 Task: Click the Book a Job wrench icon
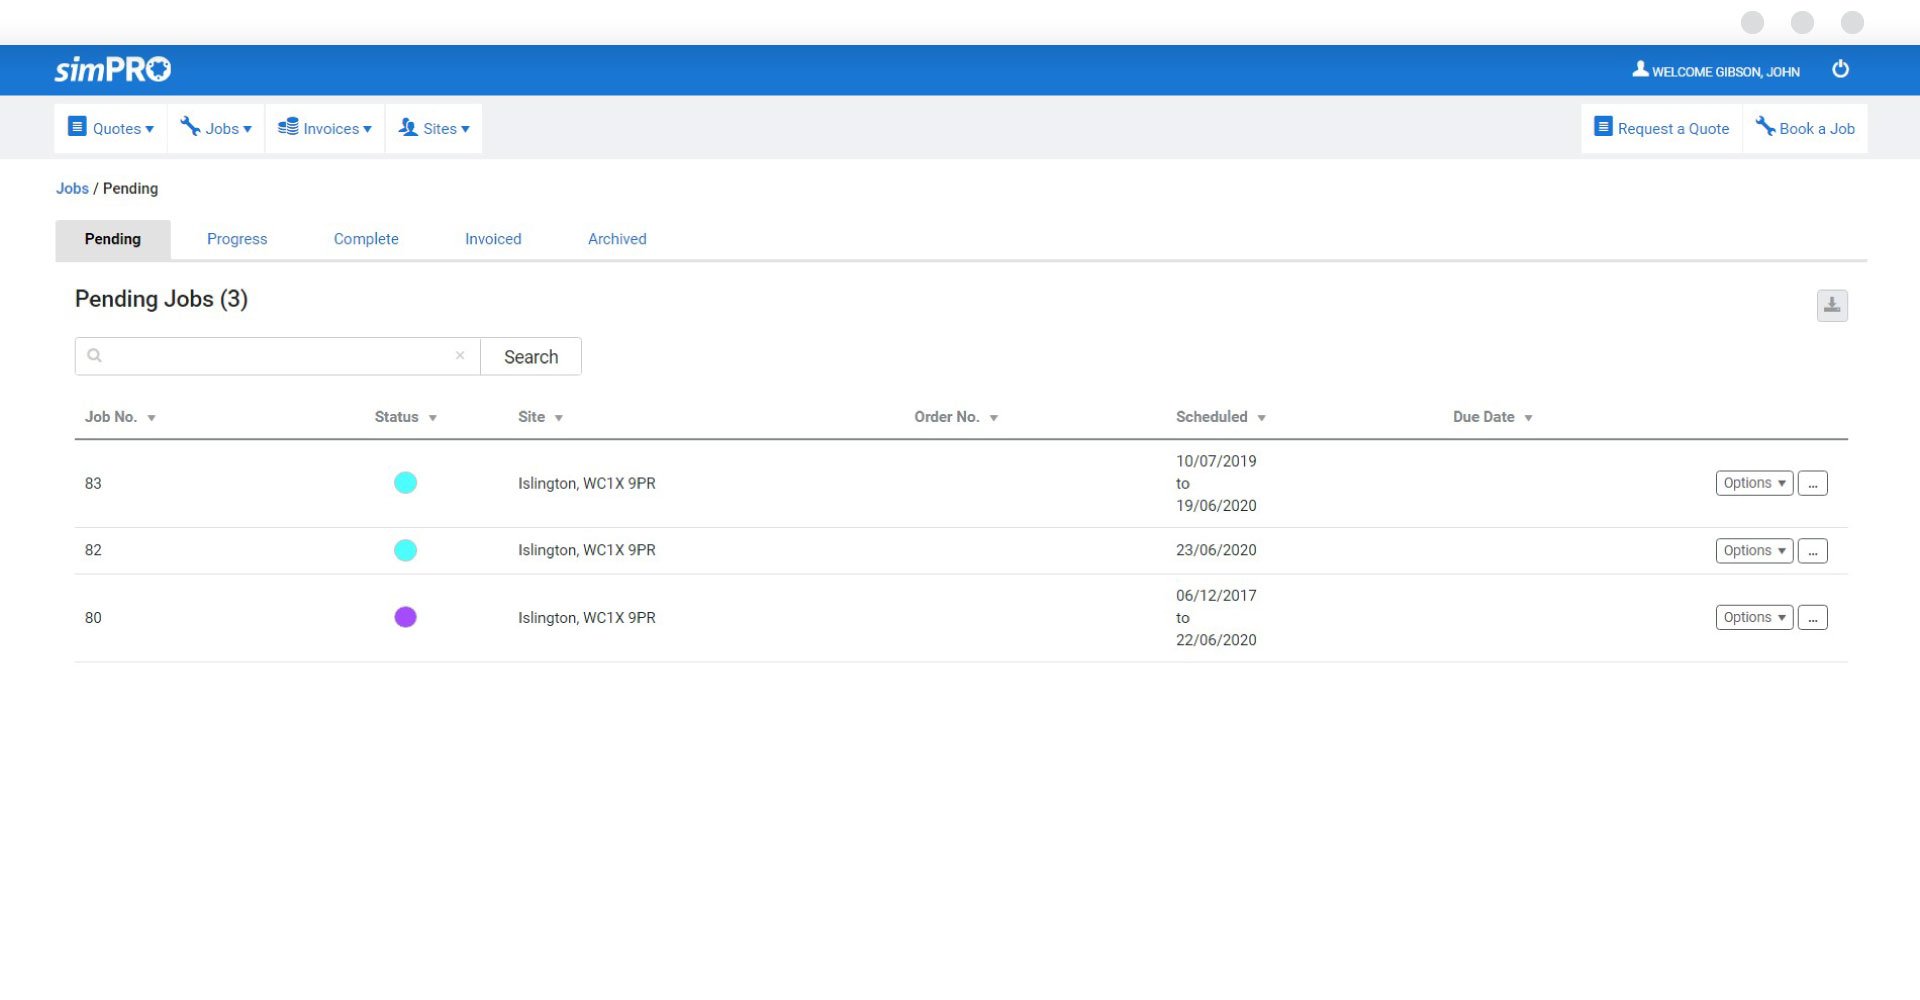pos(1766,127)
